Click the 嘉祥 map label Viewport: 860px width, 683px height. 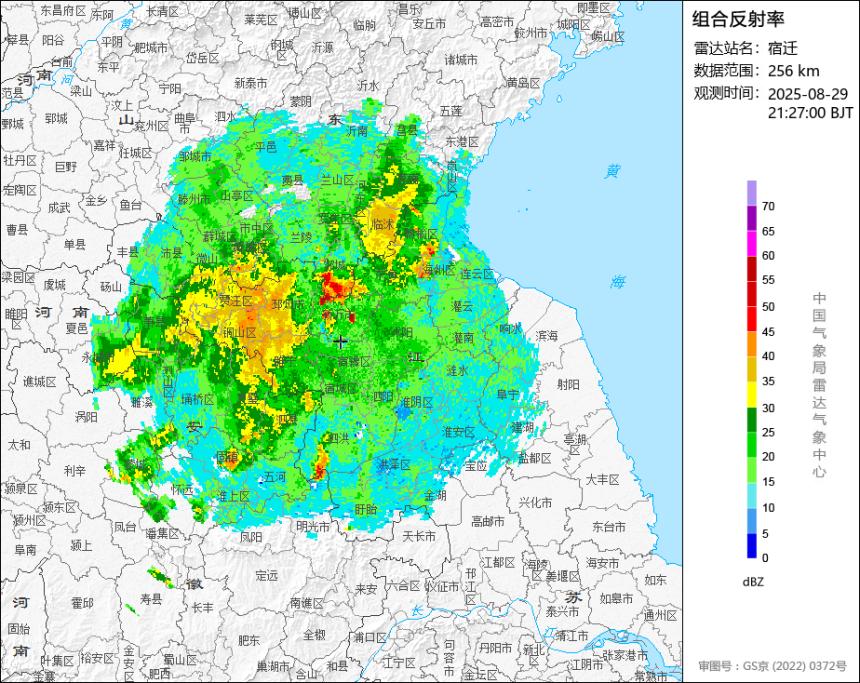(x=104, y=145)
